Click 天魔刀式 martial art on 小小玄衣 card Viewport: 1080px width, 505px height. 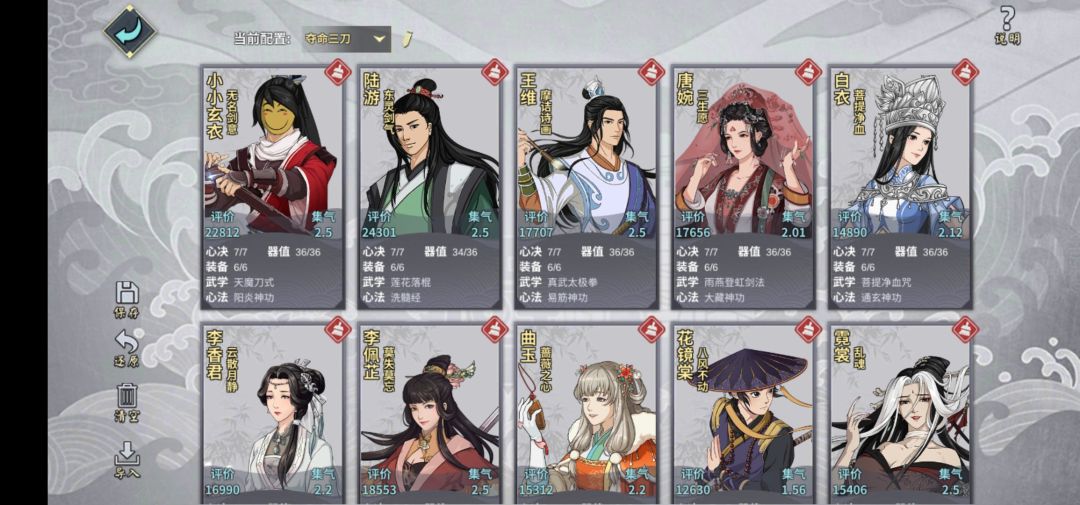click(x=254, y=282)
